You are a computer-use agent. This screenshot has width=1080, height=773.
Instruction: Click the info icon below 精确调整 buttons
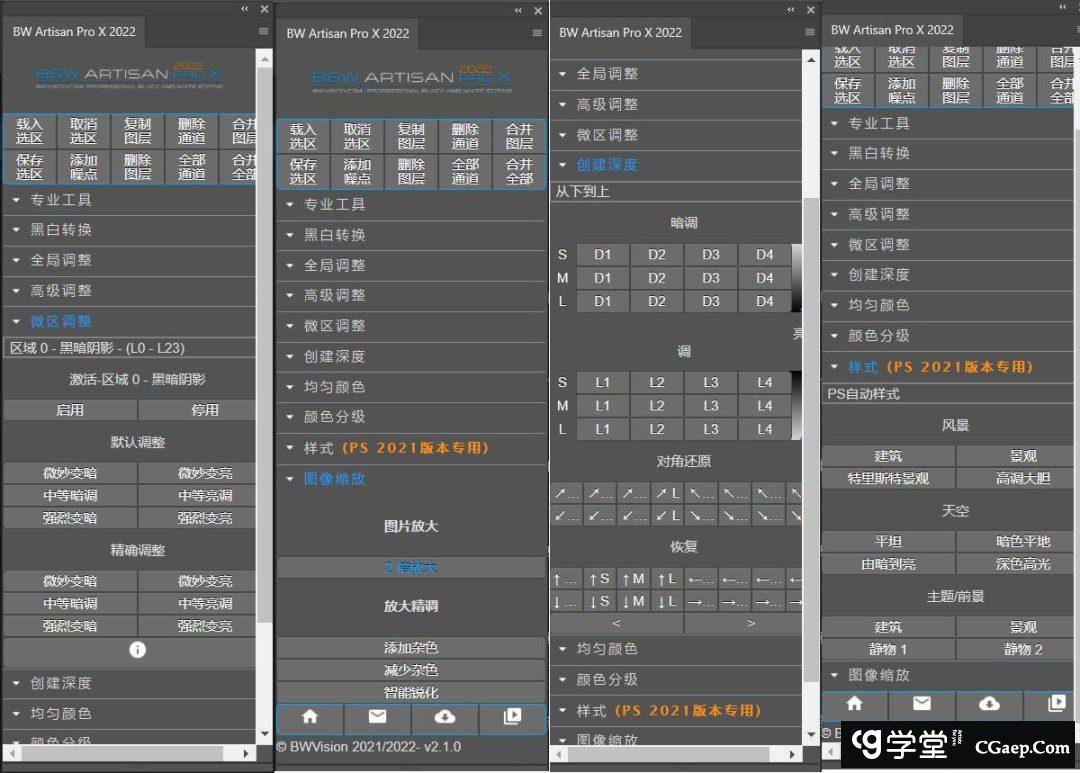(x=137, y=650)
